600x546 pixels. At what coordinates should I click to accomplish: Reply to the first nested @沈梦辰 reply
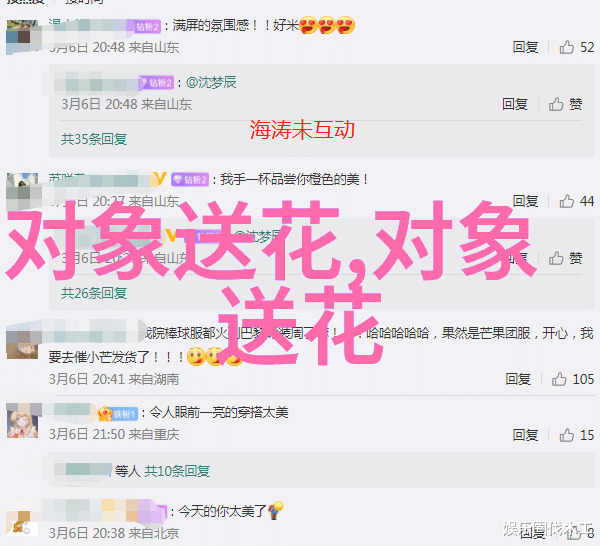(x=515, y=104)
